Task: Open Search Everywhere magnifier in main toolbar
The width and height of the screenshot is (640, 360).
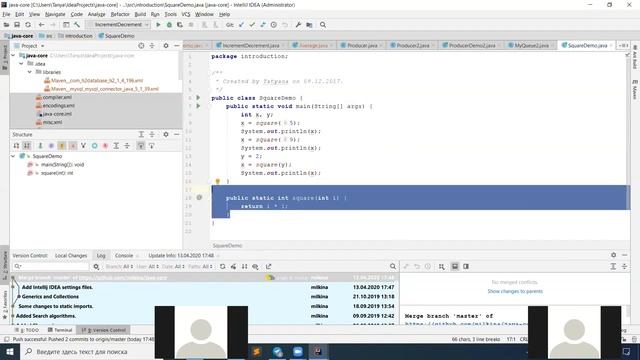Action: click(x=323, y=25)
